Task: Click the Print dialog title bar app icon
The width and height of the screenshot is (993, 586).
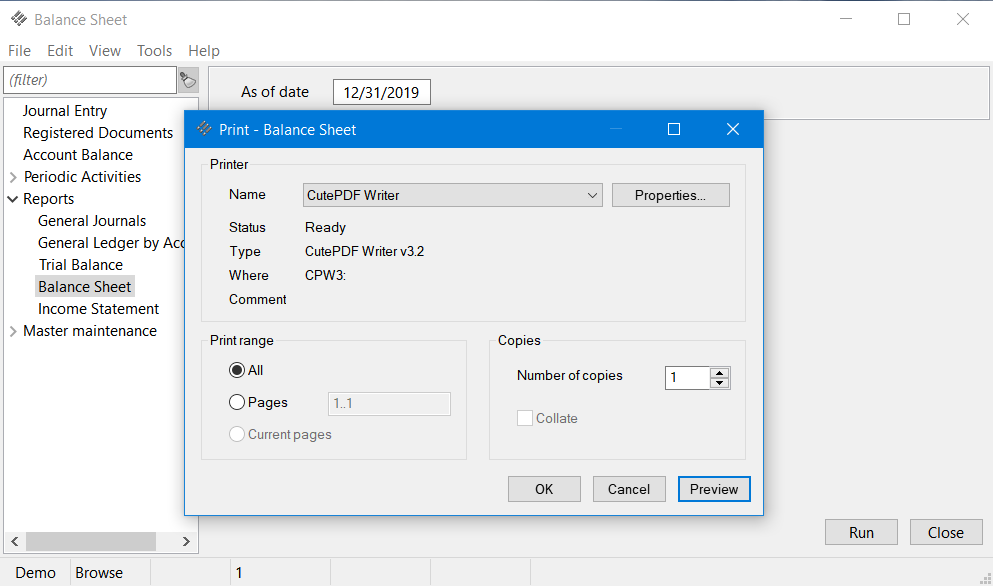Action: coord(205,129)
